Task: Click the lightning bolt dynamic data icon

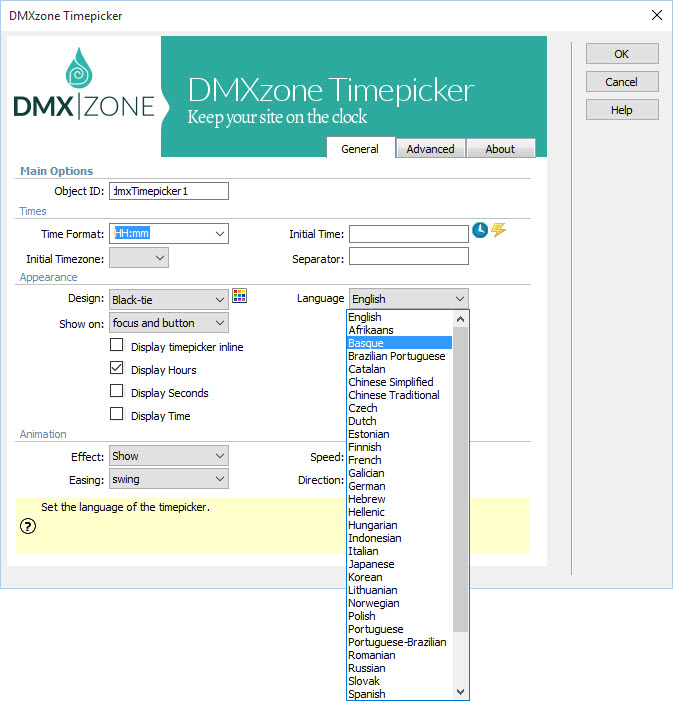Action: pyautogui.click(x=498, y=230)
